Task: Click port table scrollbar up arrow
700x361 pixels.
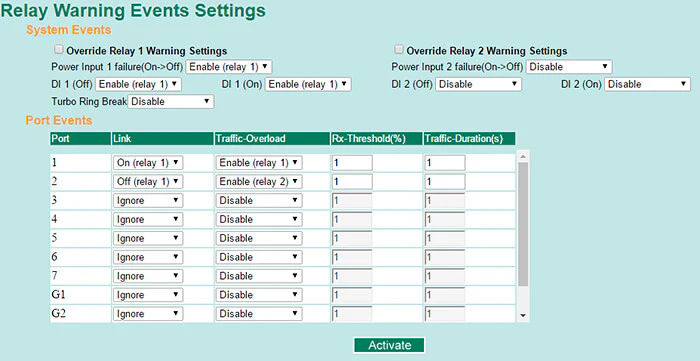Action: pos(523,156)
